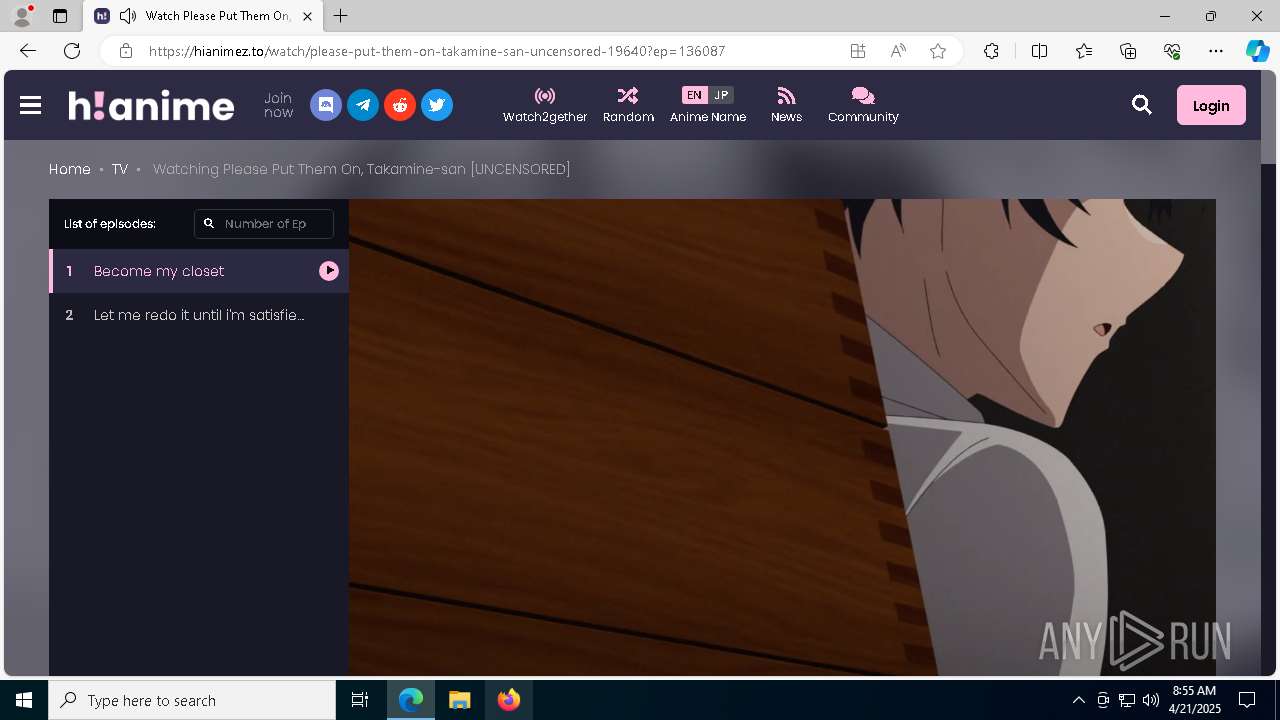Open Split screen view

[x=1039, y=51]
